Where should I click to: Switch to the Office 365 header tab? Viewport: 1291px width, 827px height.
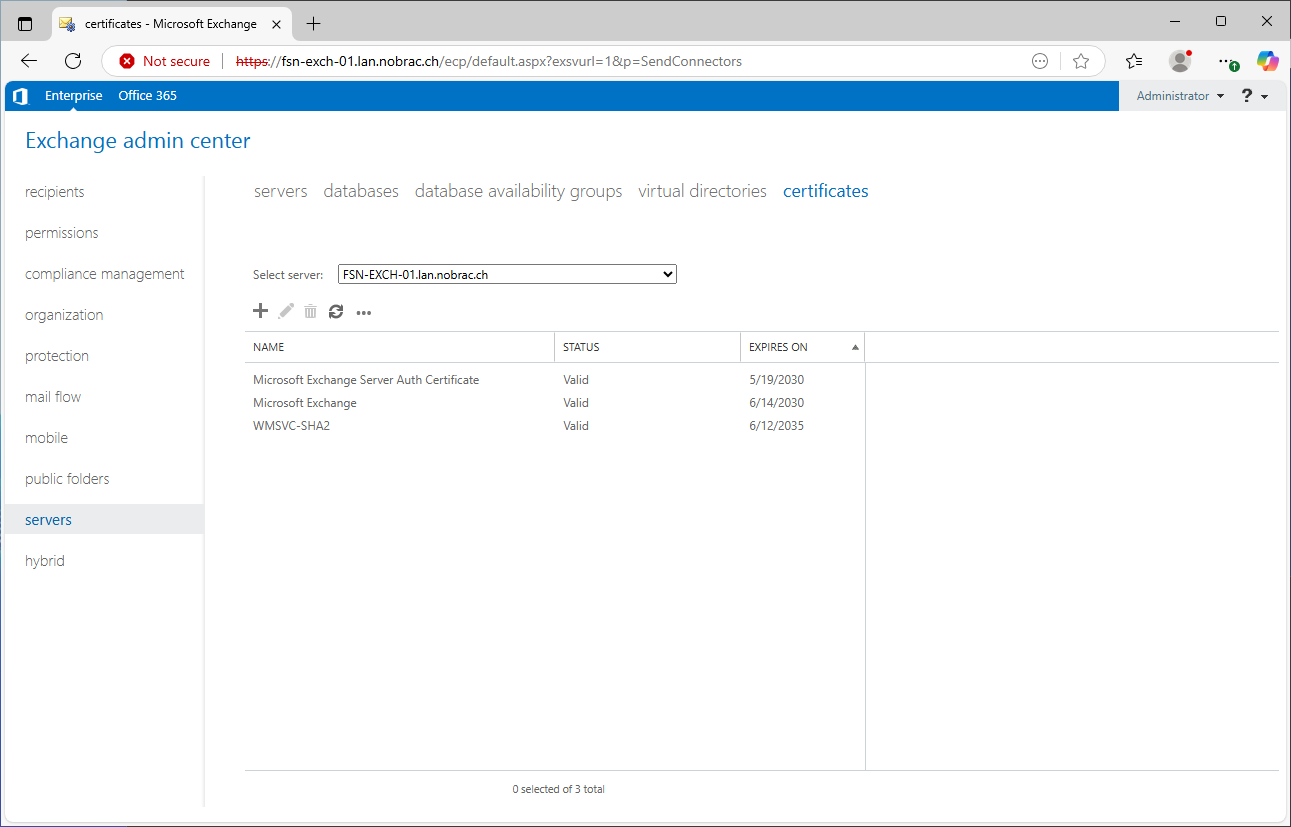147,96
